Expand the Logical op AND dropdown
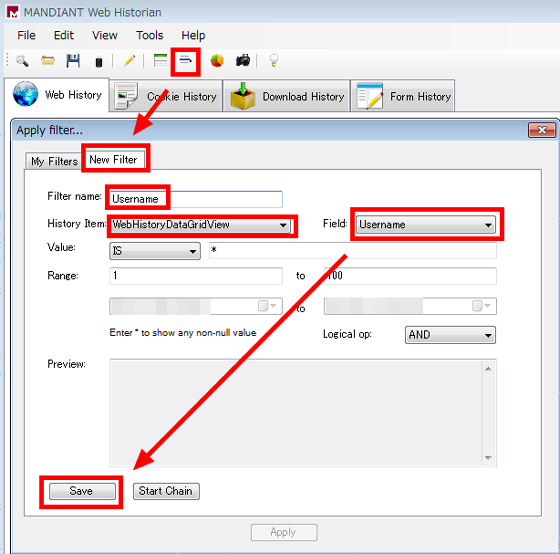The height and width of the screenshot is (554, 560). [x=450, y=335]
